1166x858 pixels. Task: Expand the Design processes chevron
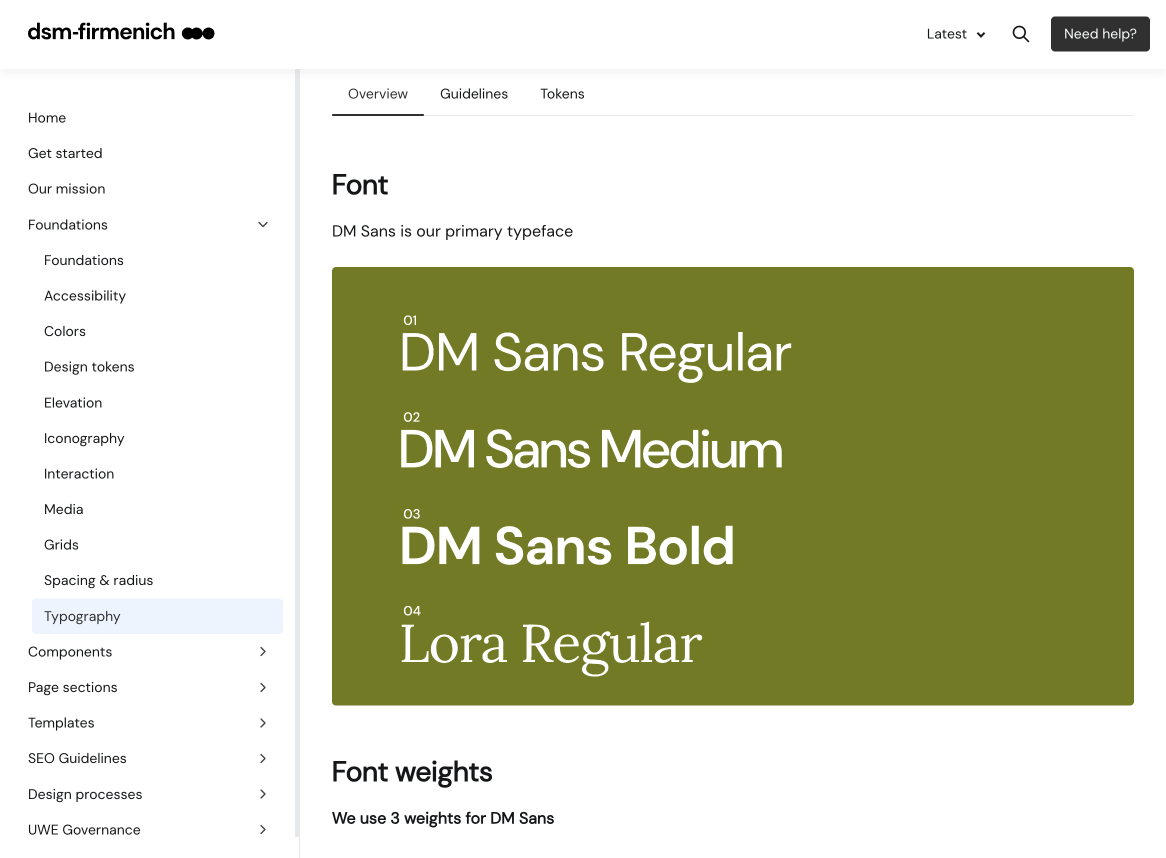(263, 794)
